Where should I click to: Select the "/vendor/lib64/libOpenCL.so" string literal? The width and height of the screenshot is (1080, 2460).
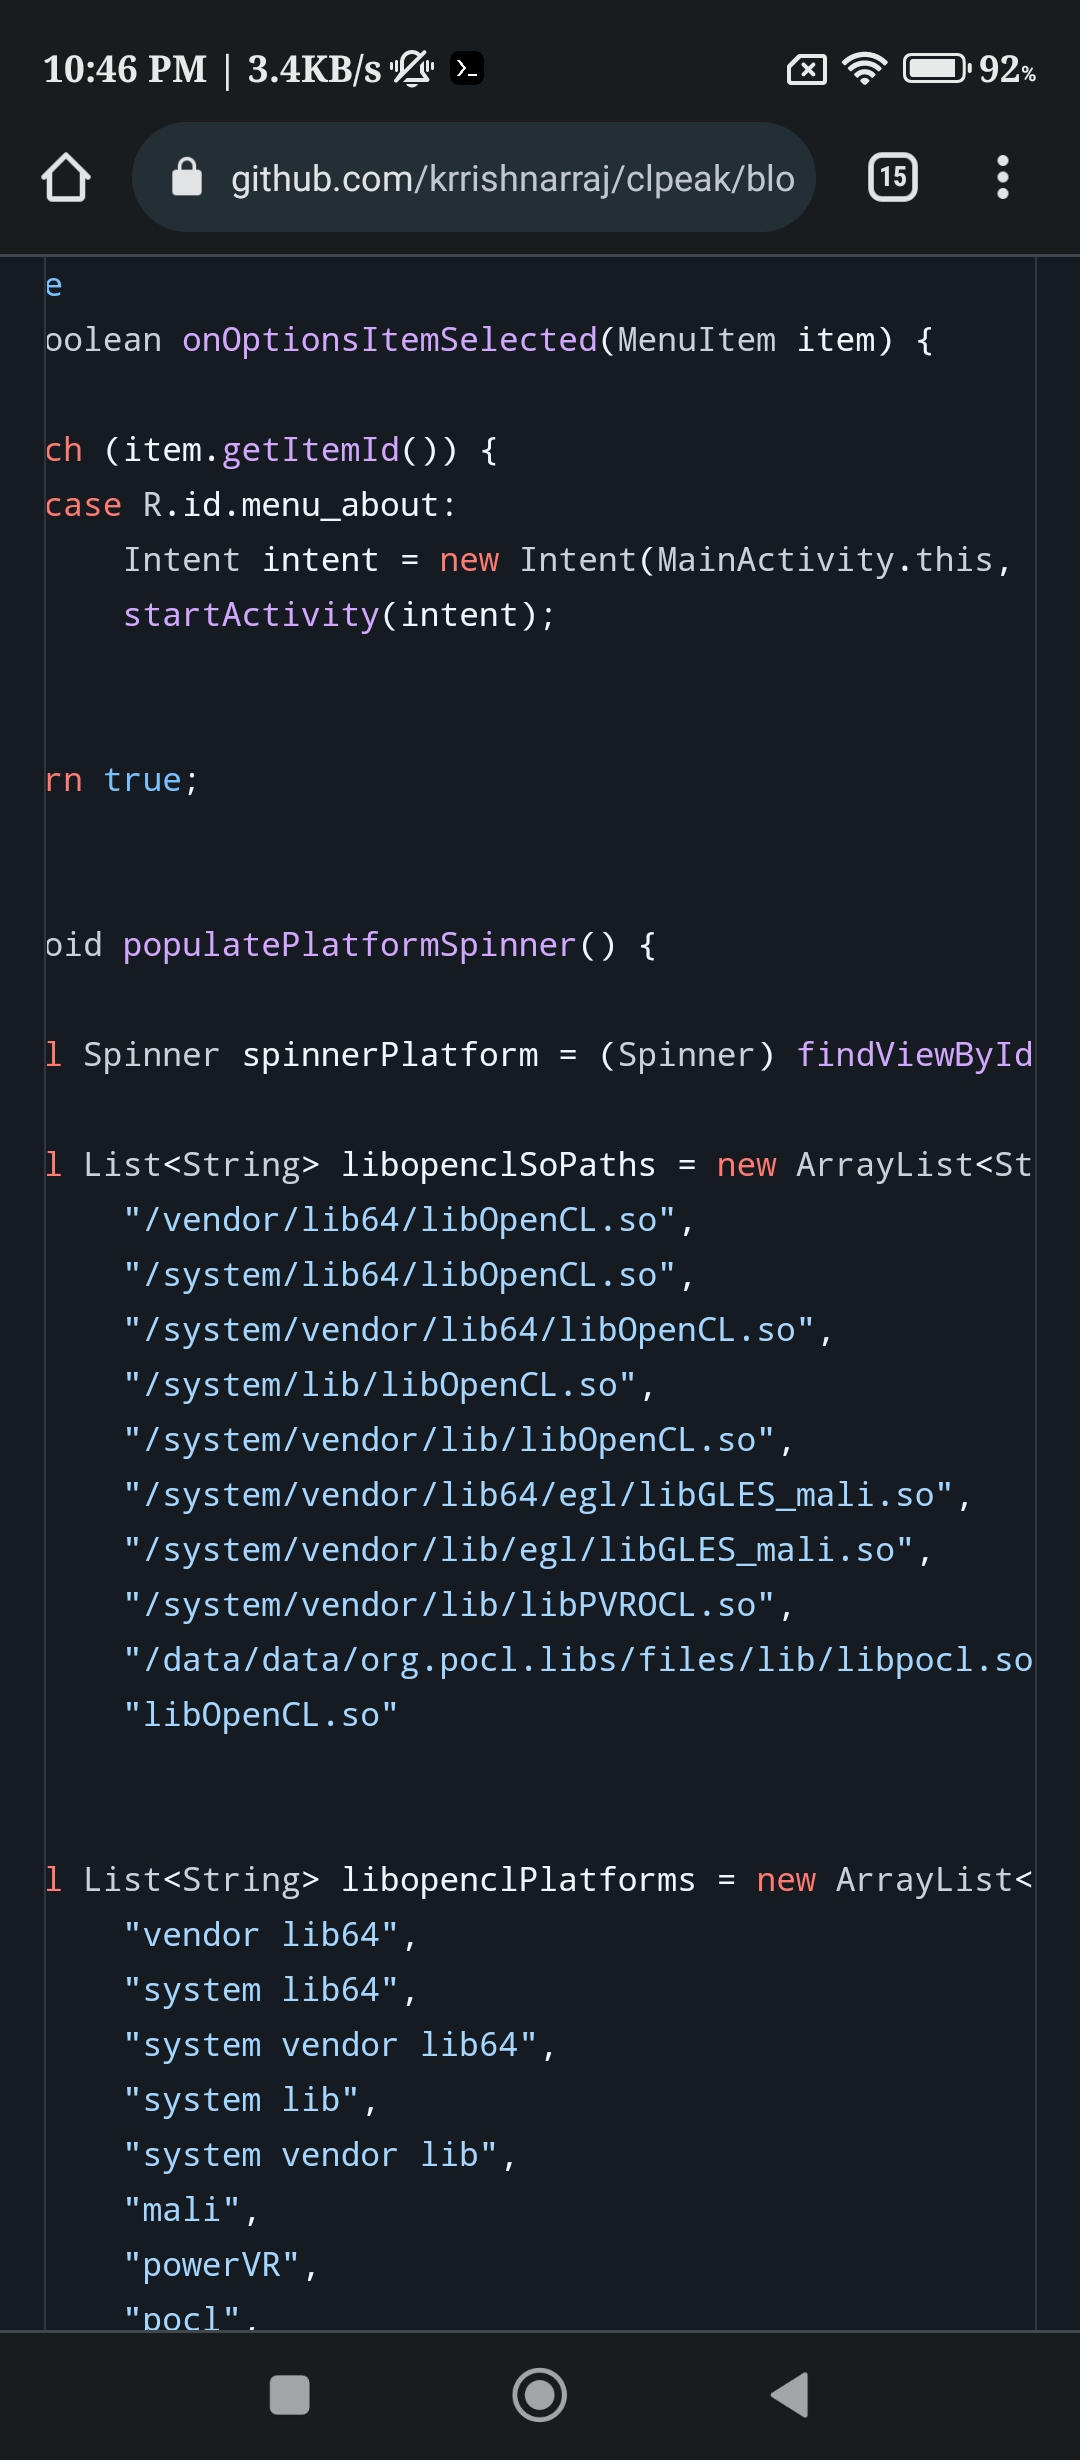[405, 1218]
